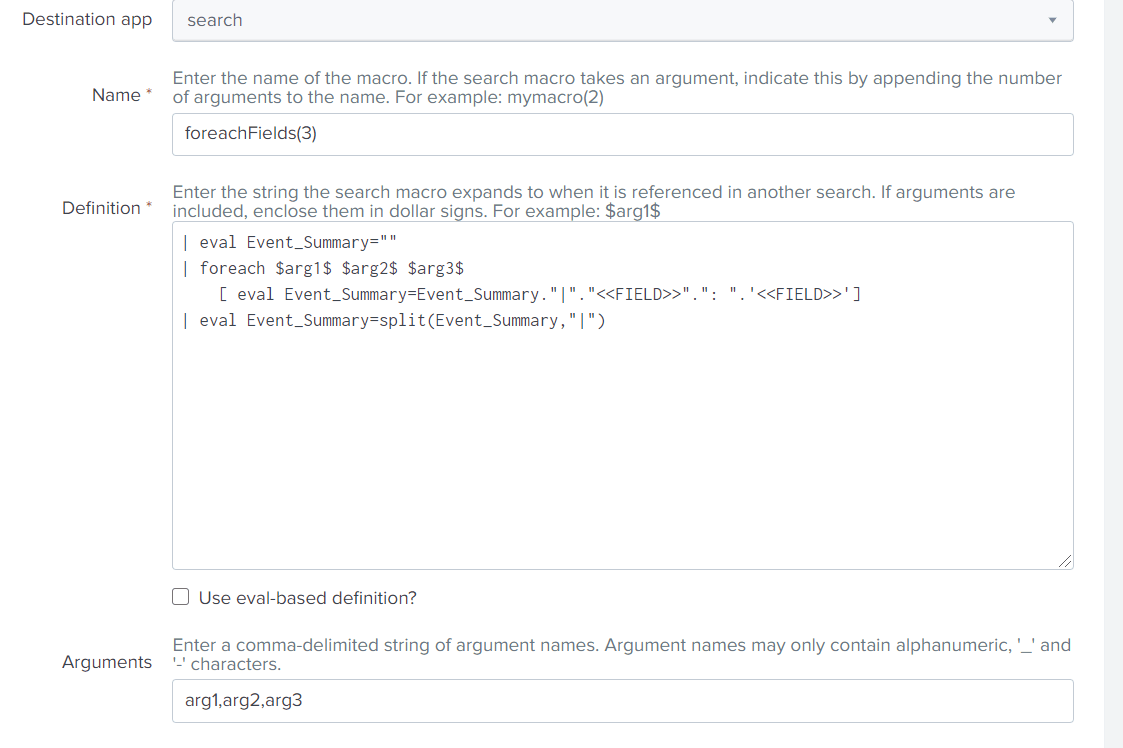Screen dimensions: 1123x748
Task: Click the foreach $arg1$ line in Definition
Action: click(x=324, y=267)
